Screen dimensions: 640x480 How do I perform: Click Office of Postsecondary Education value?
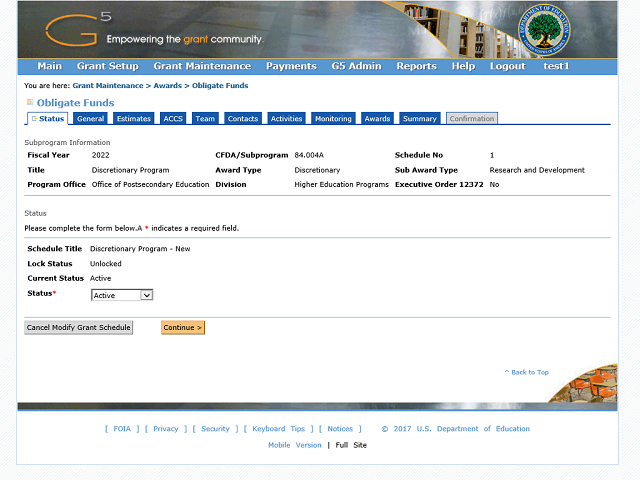[x=150, y=184]
